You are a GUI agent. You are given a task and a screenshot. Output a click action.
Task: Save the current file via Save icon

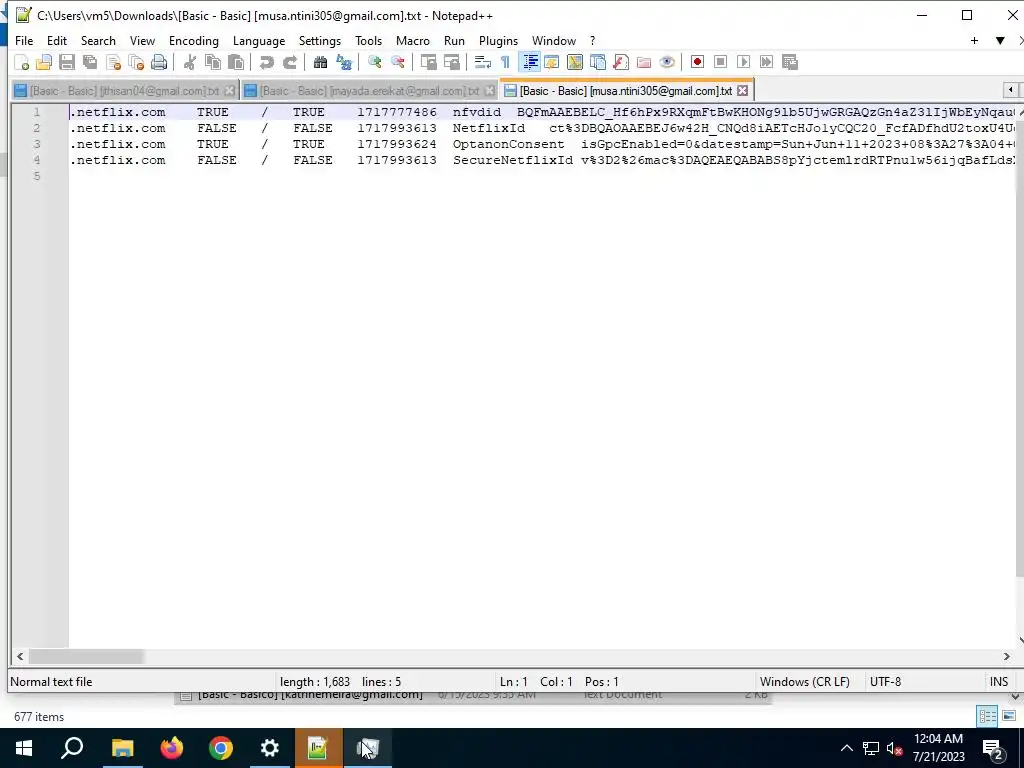tap(67, 62)
